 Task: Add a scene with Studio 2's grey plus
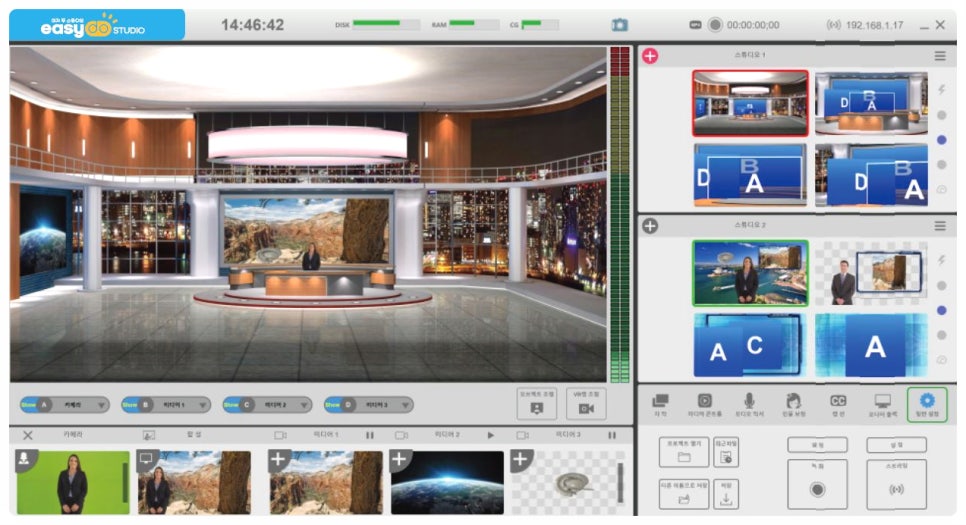point(650,226)
